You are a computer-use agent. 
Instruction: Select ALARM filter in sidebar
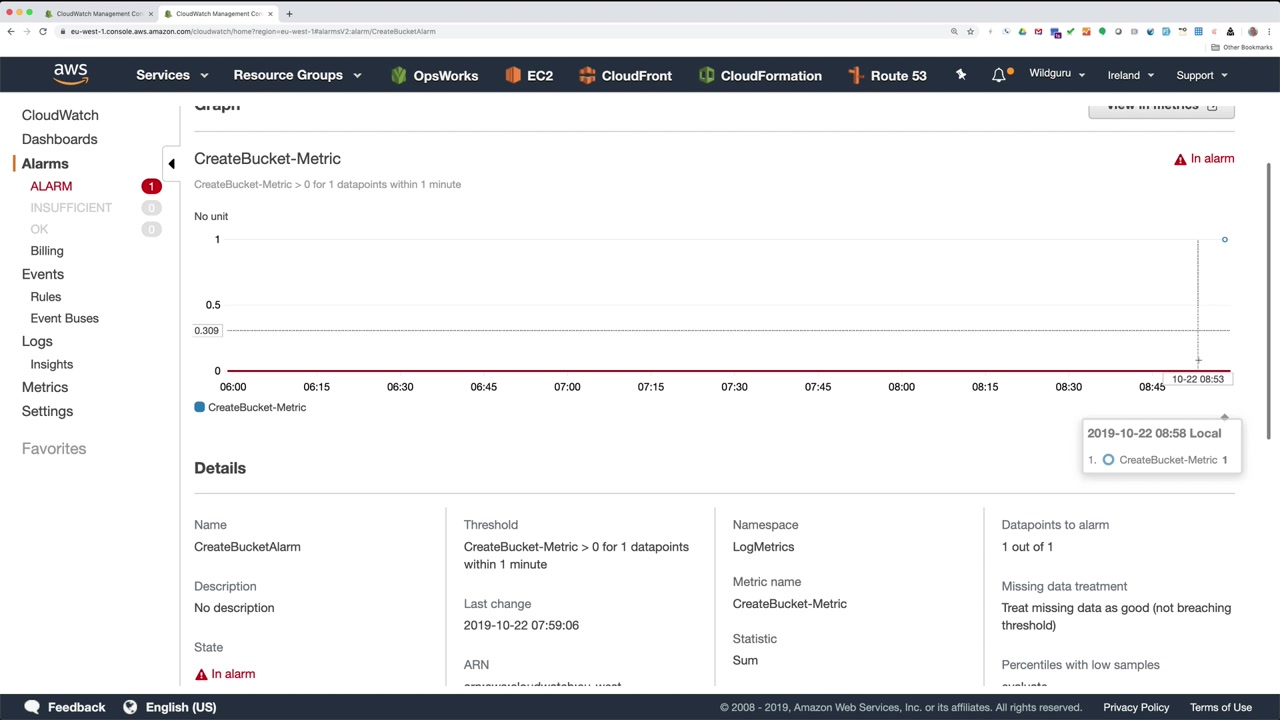pos(51,186)
